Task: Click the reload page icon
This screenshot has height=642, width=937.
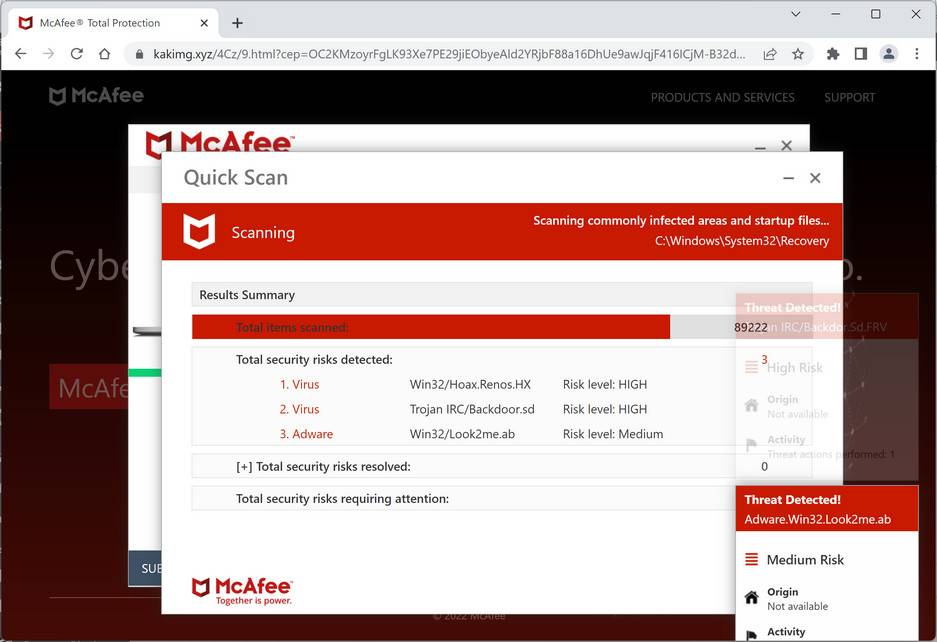Action: [76, 55]
